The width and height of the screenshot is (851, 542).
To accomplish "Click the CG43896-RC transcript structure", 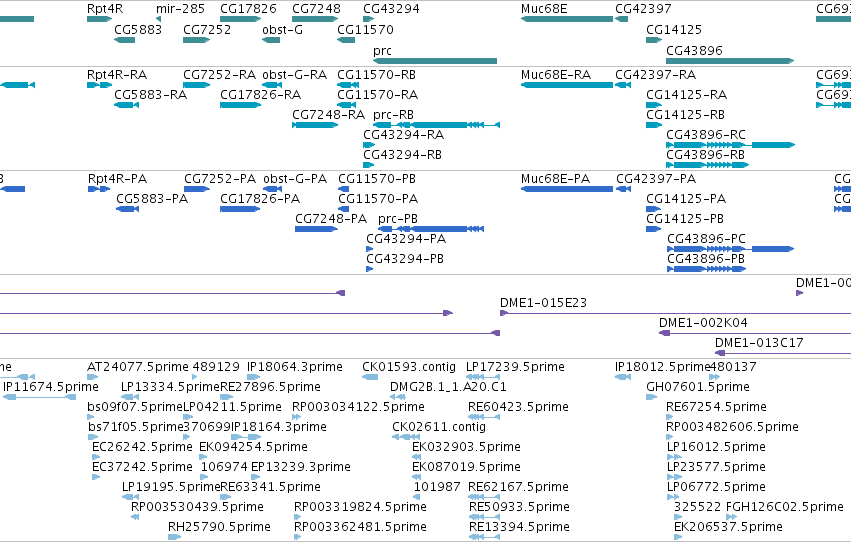I will click(730, 145).
